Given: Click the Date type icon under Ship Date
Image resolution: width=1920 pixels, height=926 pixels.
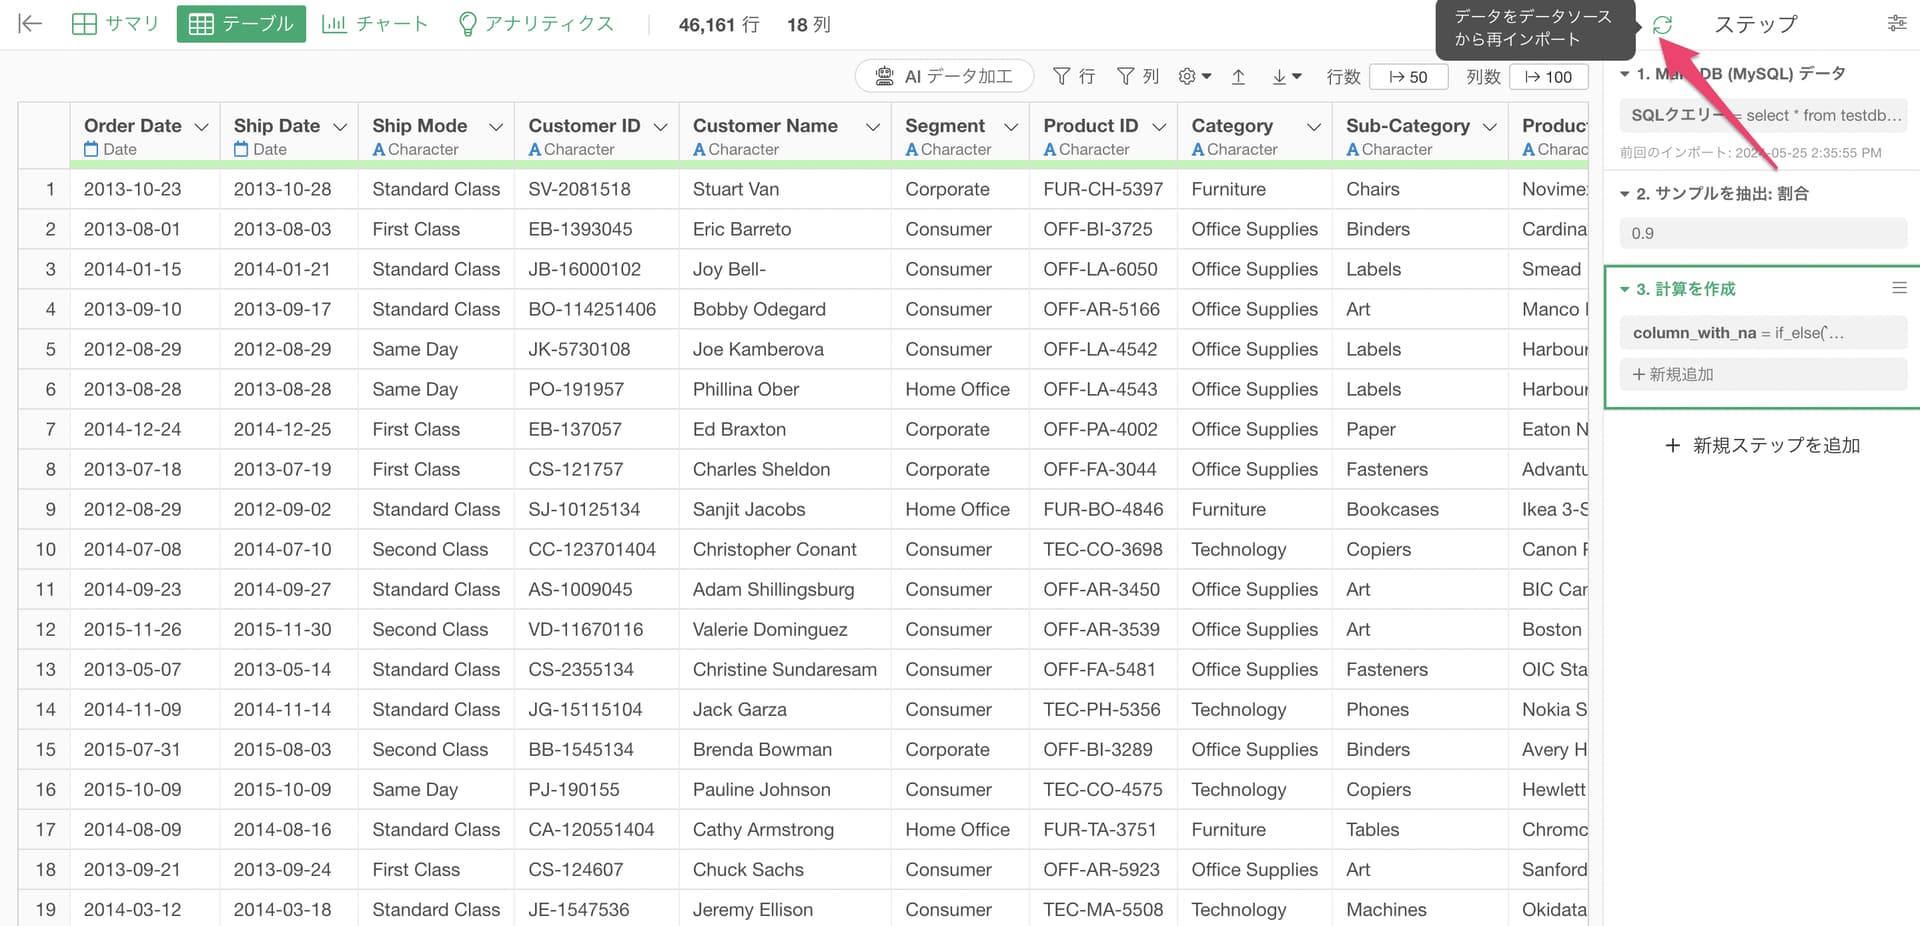Looking at the screenshot, I should (241, 149).
